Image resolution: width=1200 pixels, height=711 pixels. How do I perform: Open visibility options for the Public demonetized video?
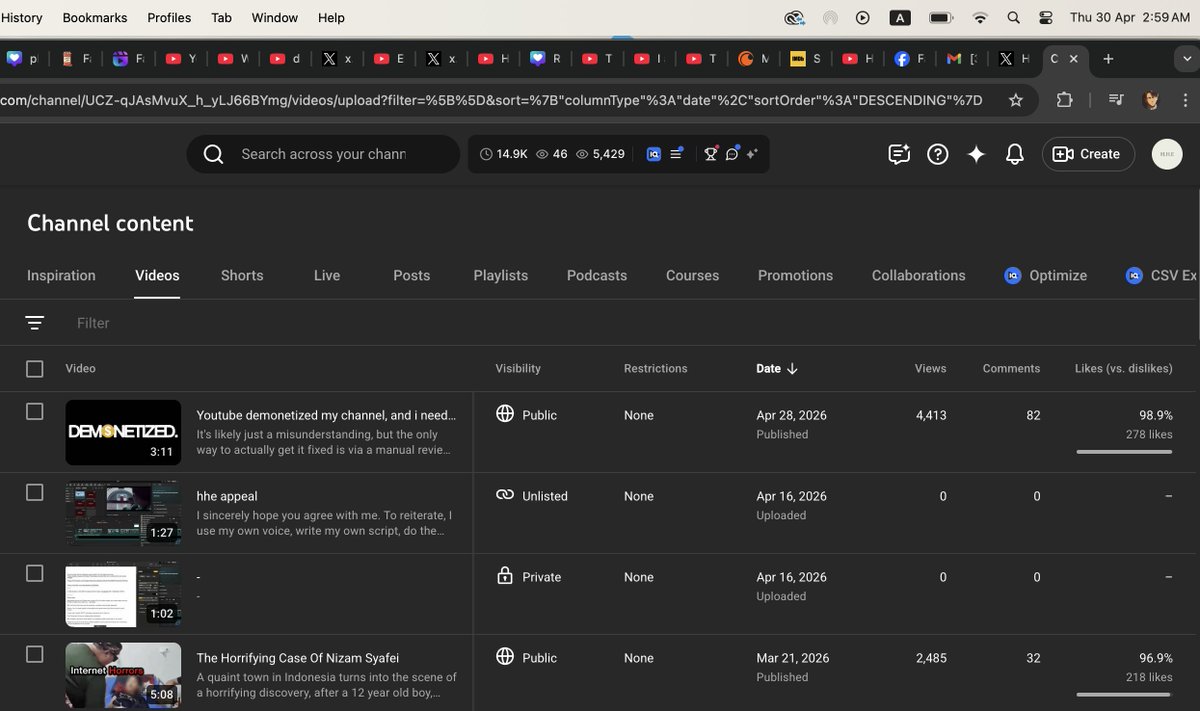527,414
